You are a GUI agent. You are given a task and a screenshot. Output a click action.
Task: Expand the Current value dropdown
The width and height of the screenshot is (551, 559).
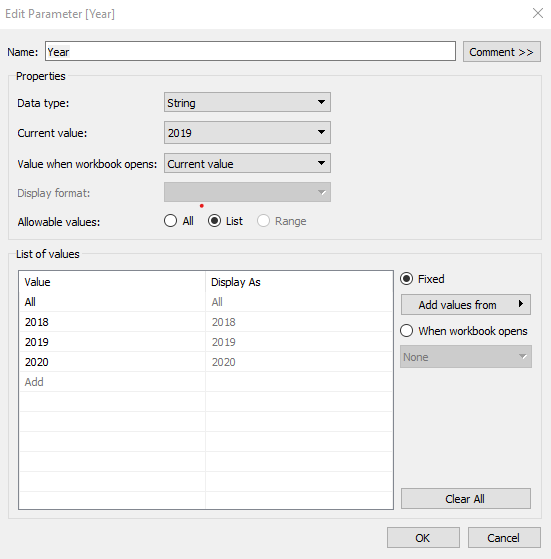click(x=247, y=133)
